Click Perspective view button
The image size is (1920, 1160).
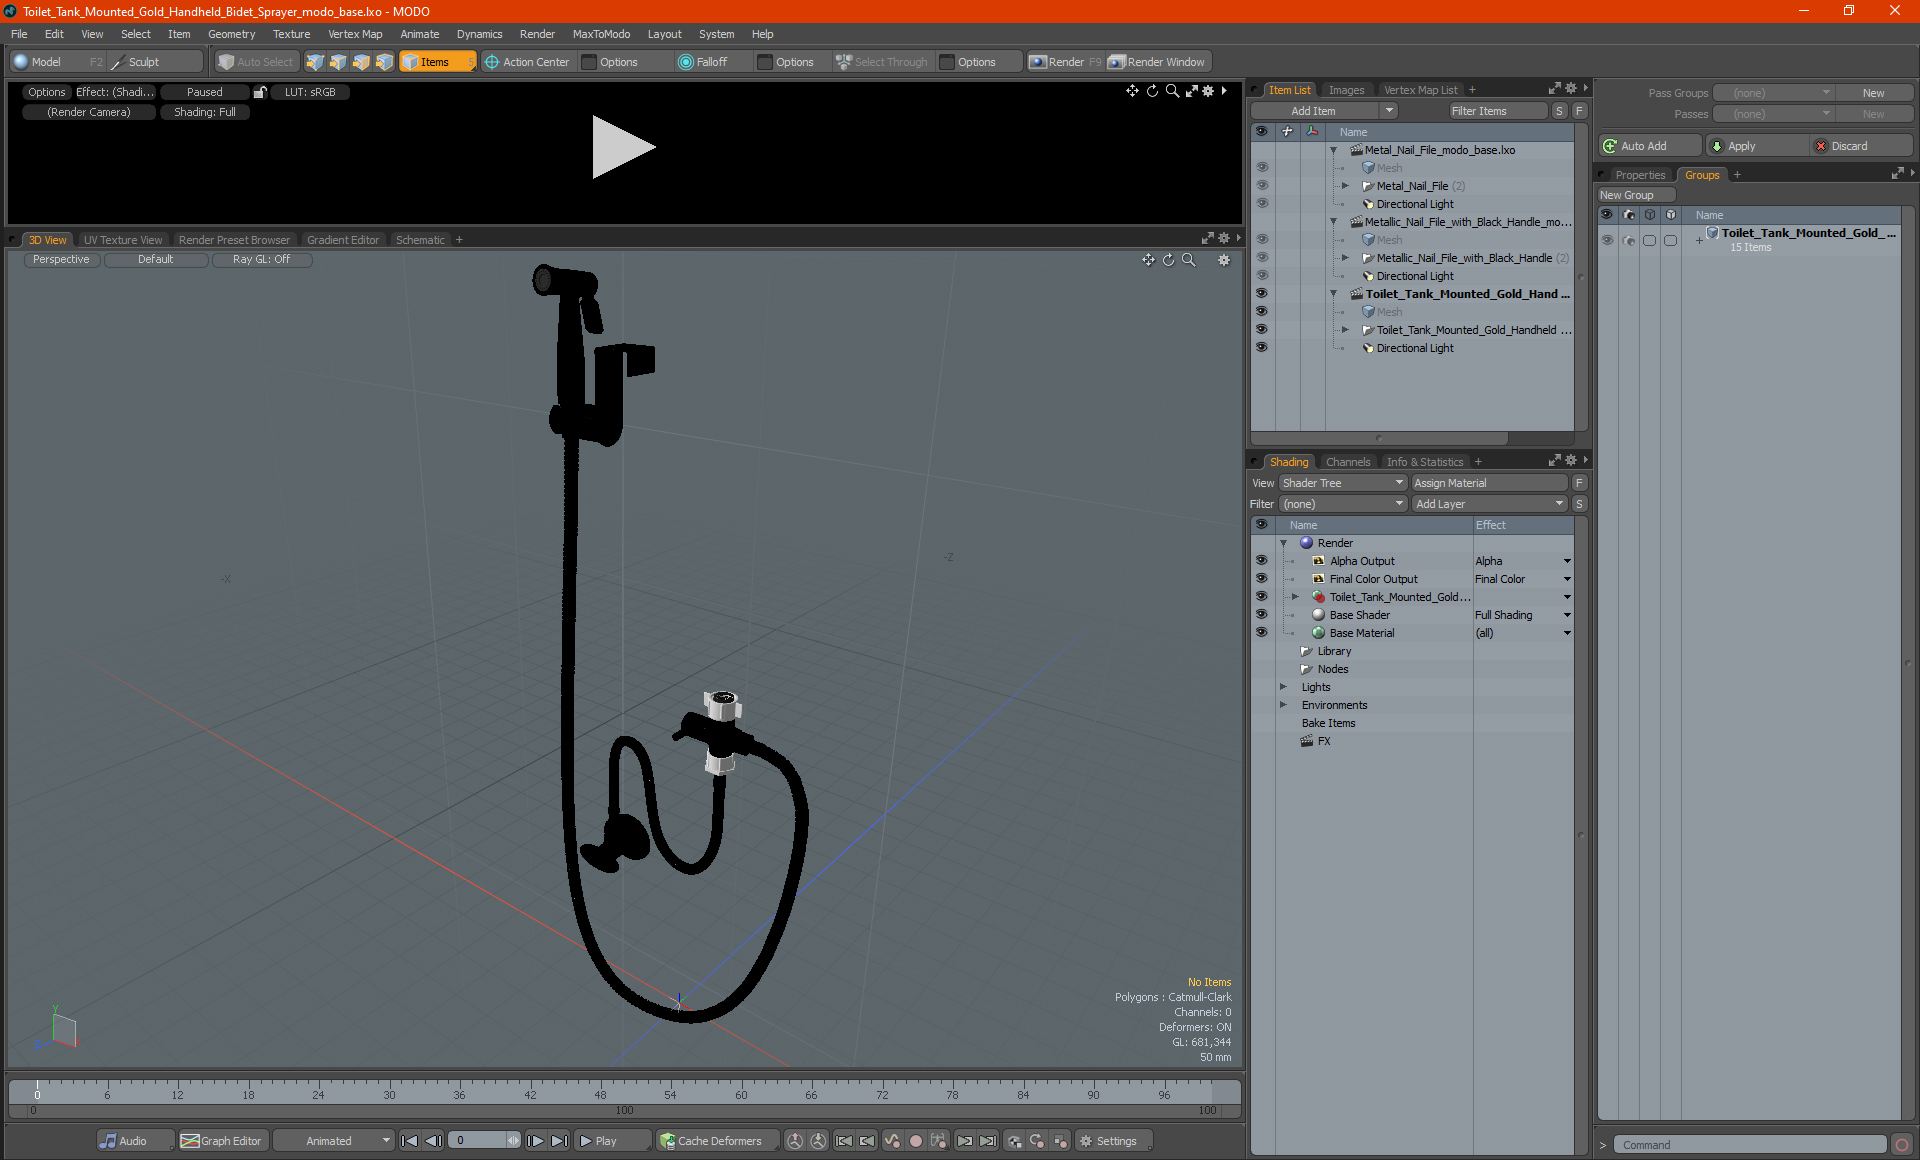(x=61, y=259)
